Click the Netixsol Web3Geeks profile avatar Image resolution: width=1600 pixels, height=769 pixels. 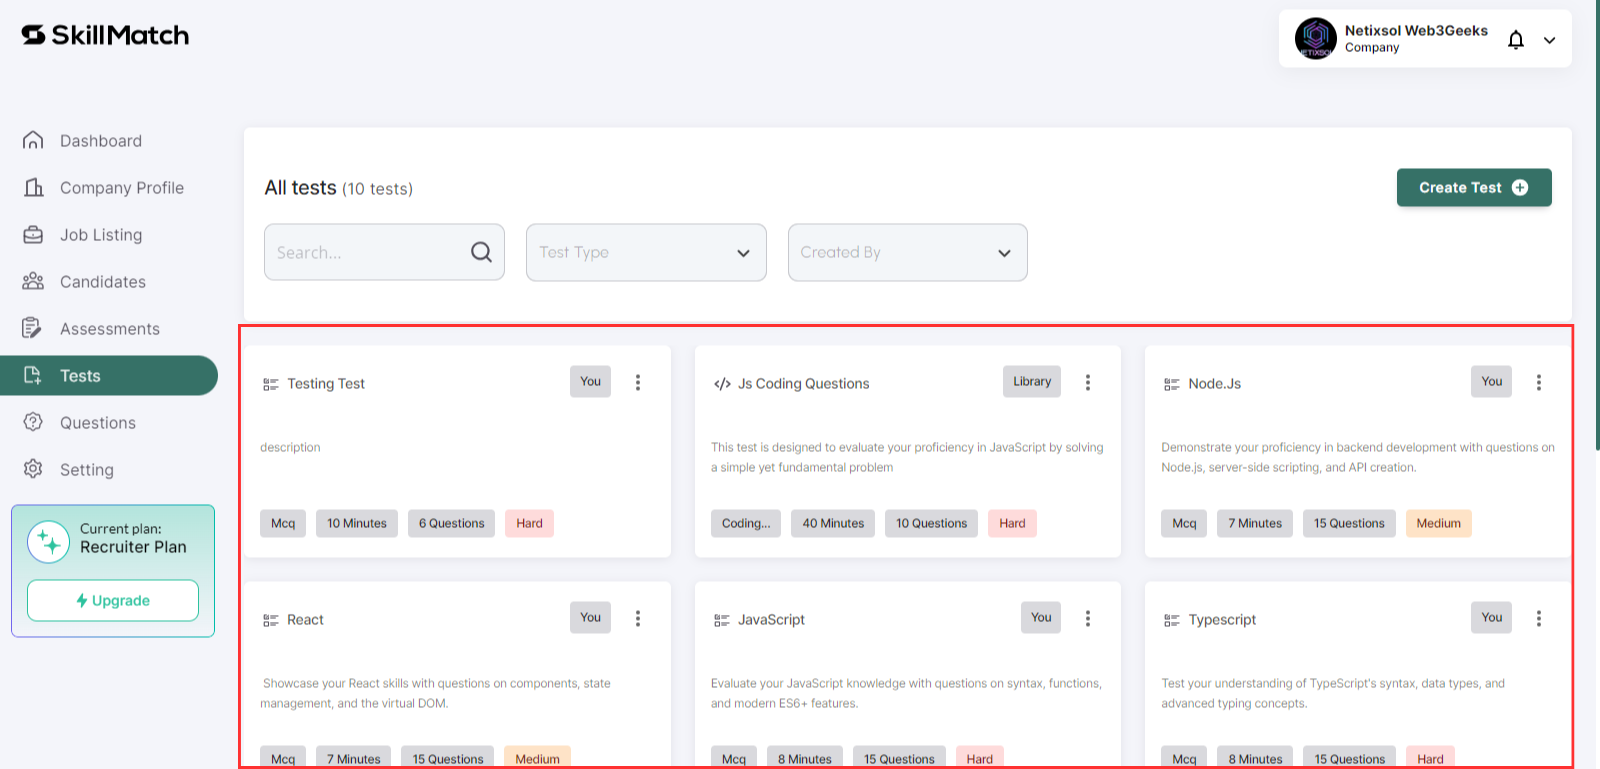coord(1315,39)
